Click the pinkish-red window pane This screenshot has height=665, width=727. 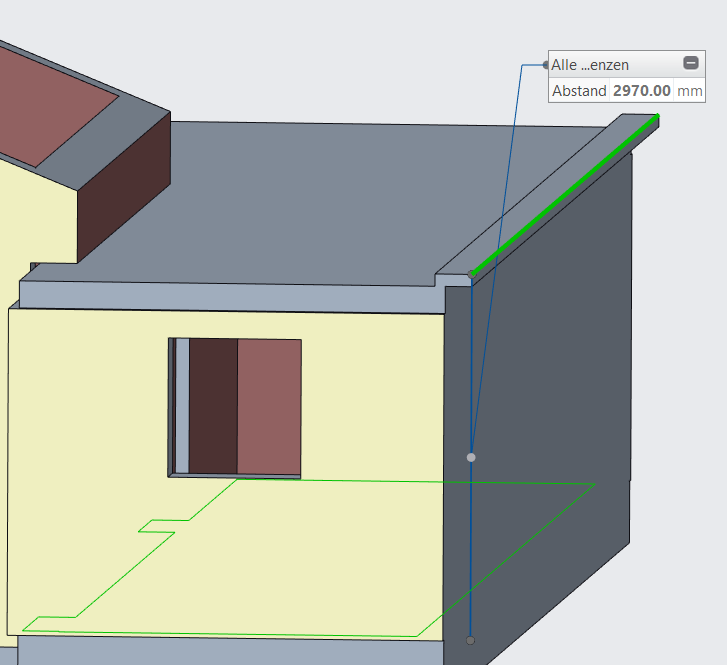pyautogui.click(x=268, y=405)
